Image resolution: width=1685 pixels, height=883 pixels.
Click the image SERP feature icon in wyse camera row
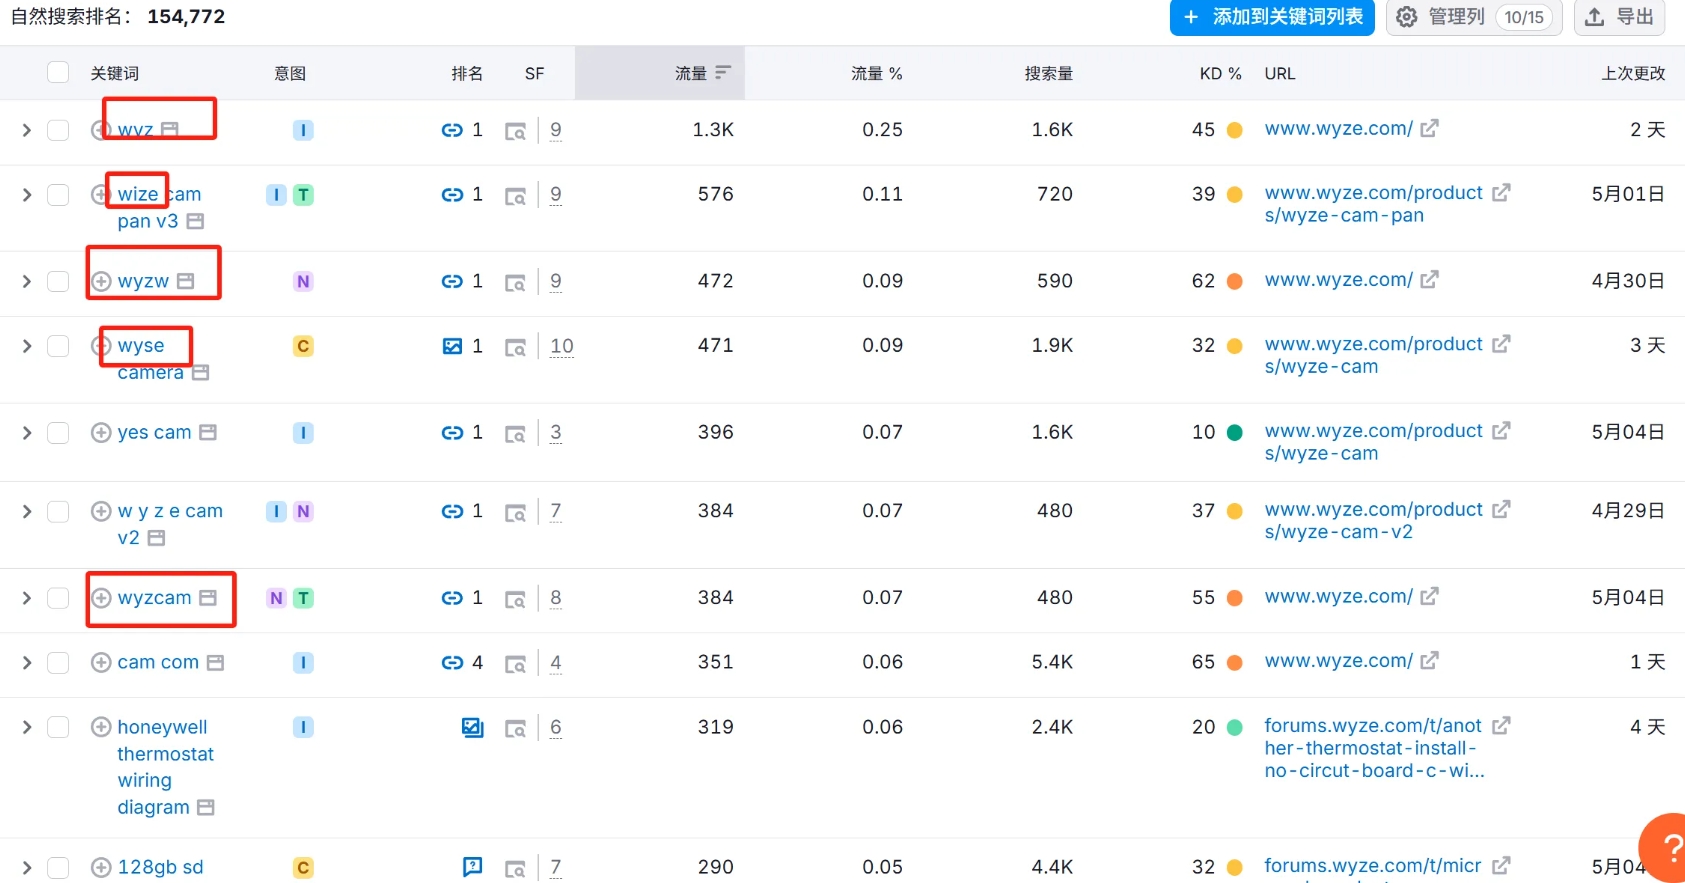coord(452,346)
